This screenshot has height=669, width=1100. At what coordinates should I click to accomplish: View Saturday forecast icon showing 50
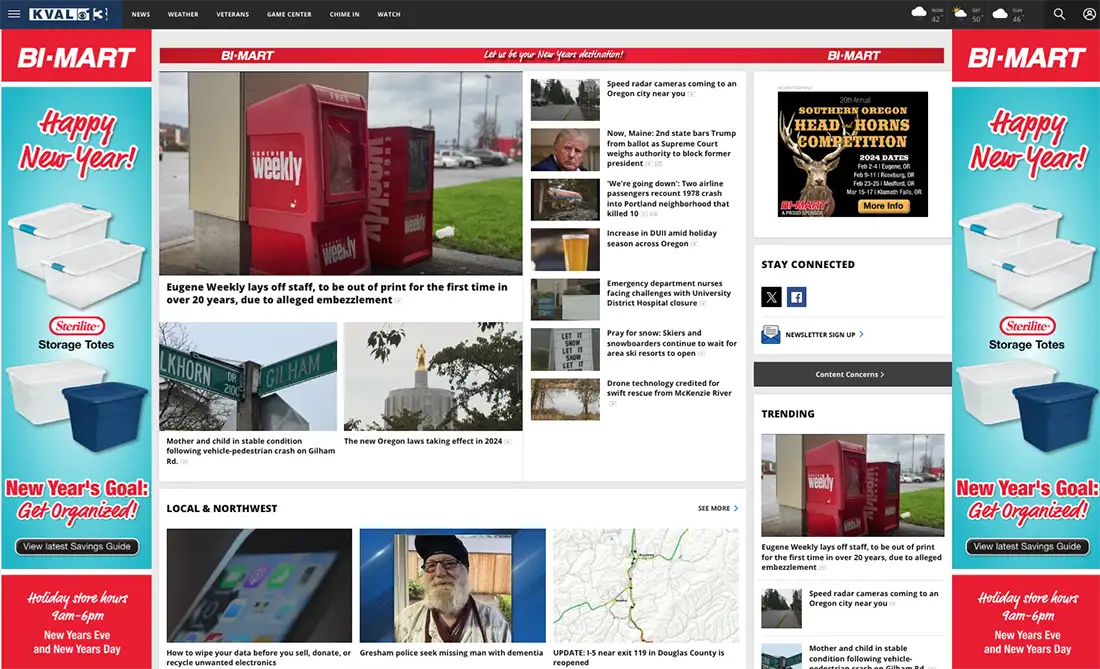959,13
